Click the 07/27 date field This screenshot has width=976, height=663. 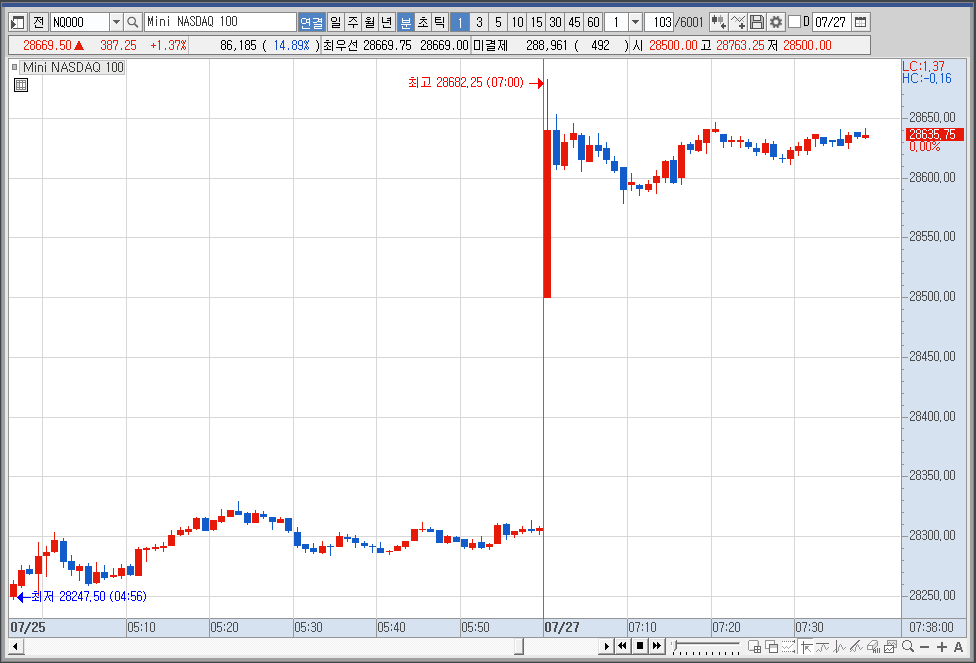coord(831,22)
